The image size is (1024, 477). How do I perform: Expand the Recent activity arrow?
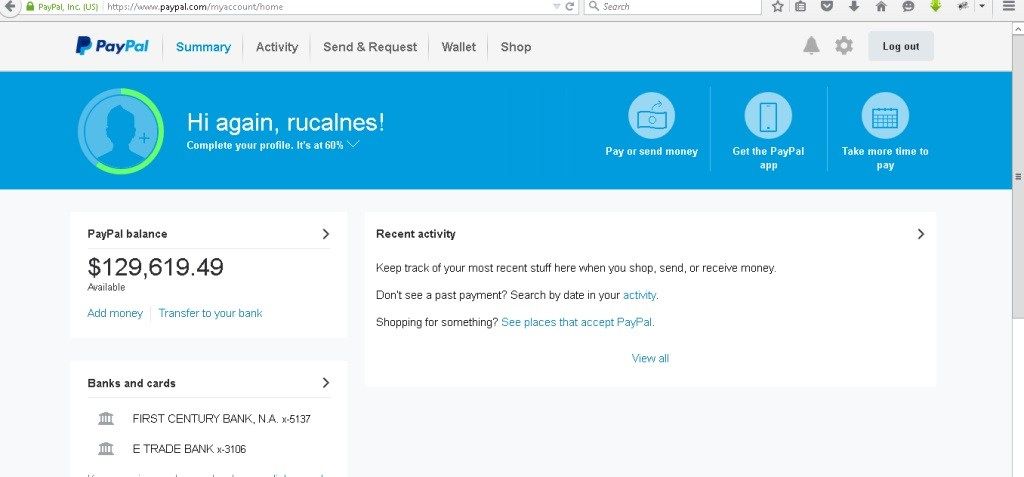coord(921,234)
